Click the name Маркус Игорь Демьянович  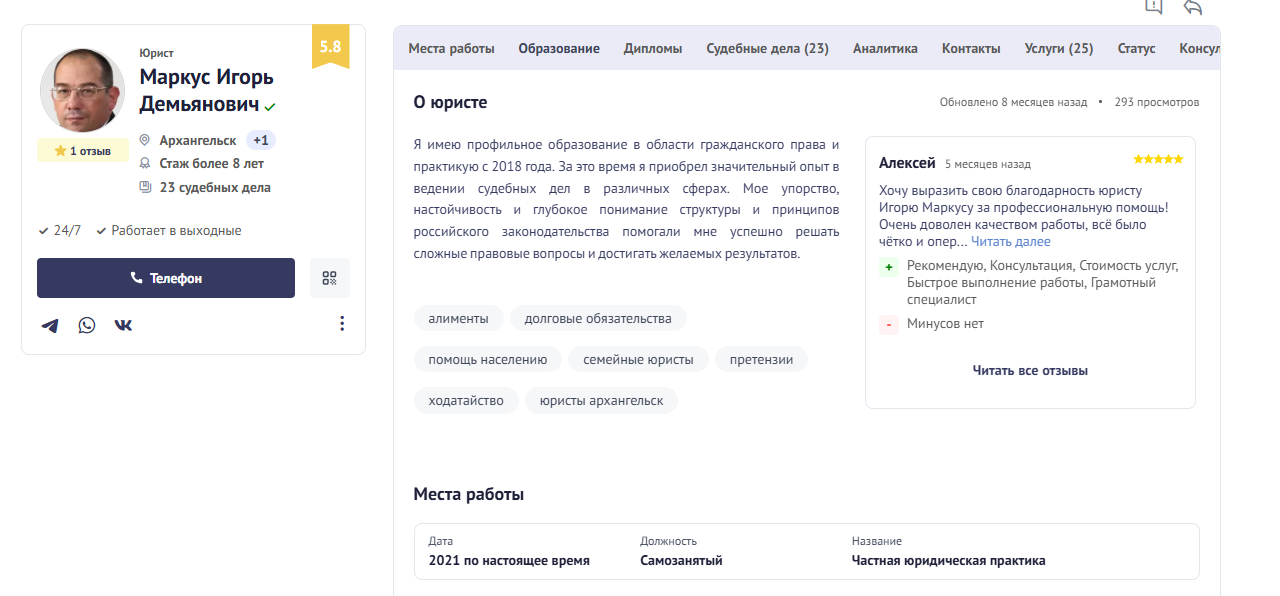[x=206, y=90]
